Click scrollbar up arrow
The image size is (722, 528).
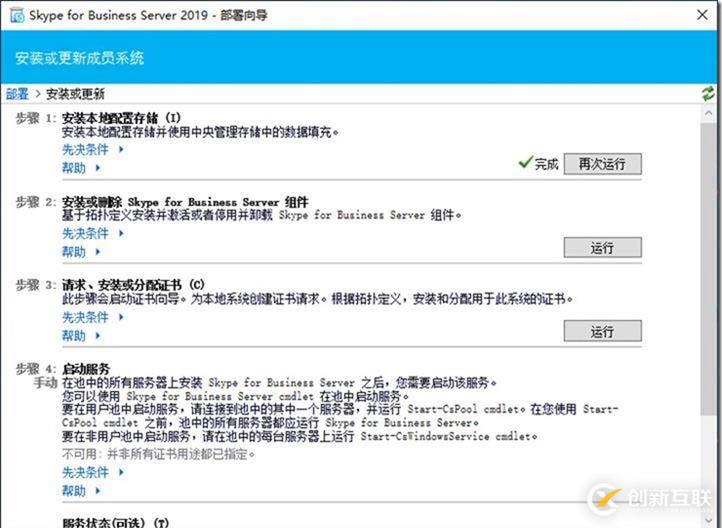[x=708, y=113]
